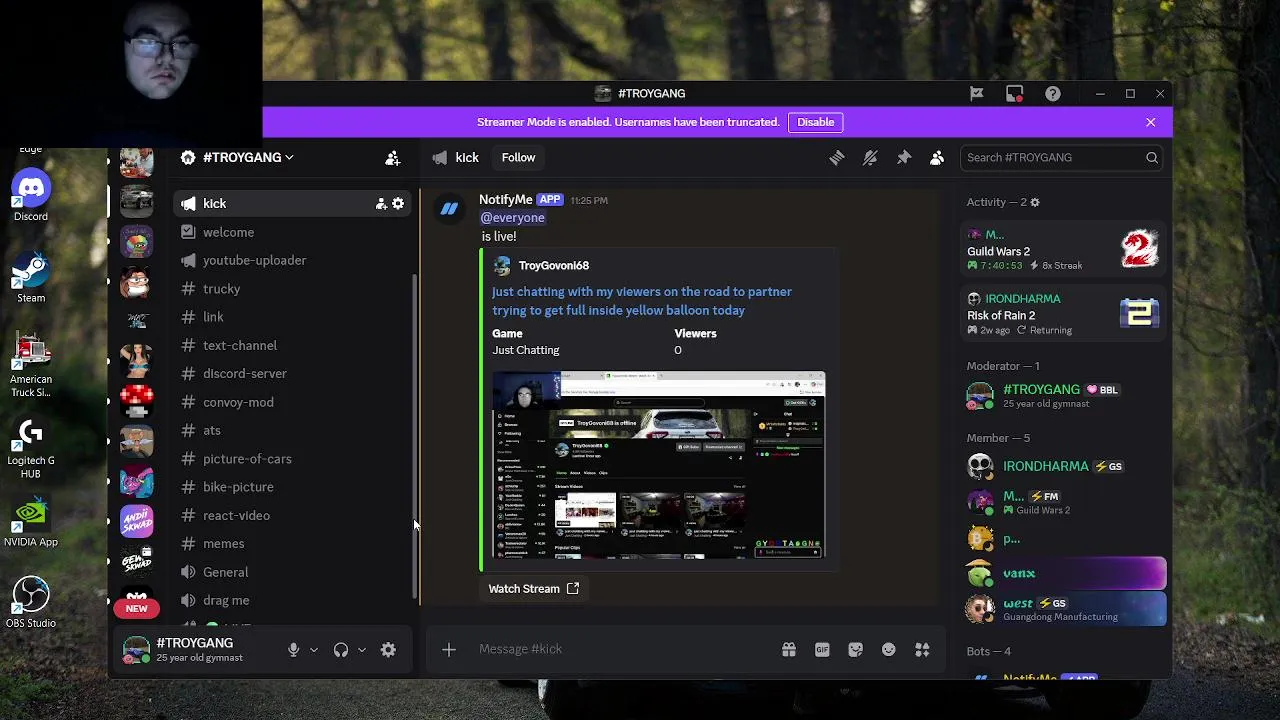Open the convoy-mod channel
Screen dimensions: 1280x720
[x=291, y=402]
